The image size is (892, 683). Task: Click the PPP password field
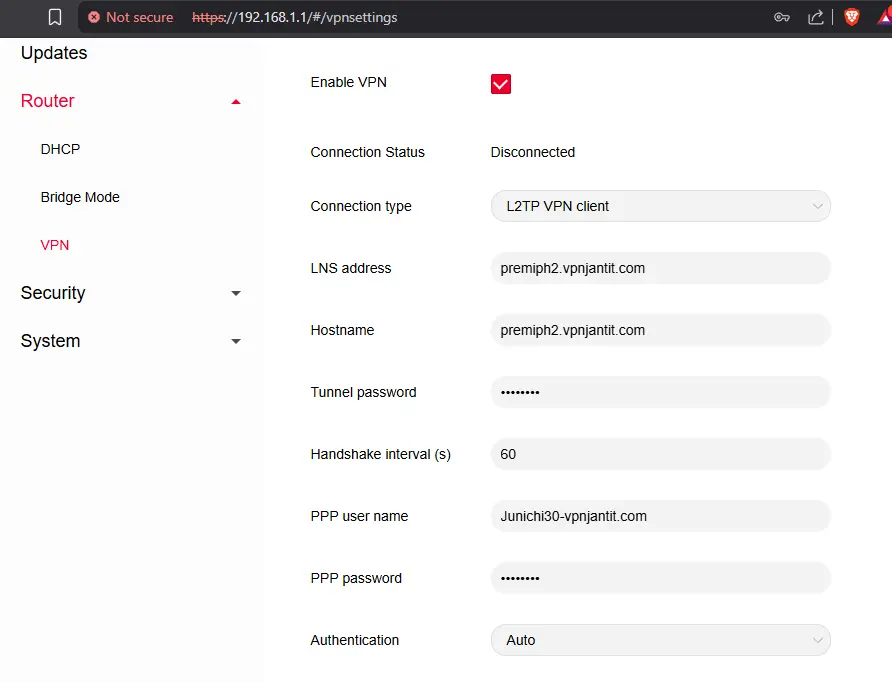pyautogui.click(x=660, y=578)
